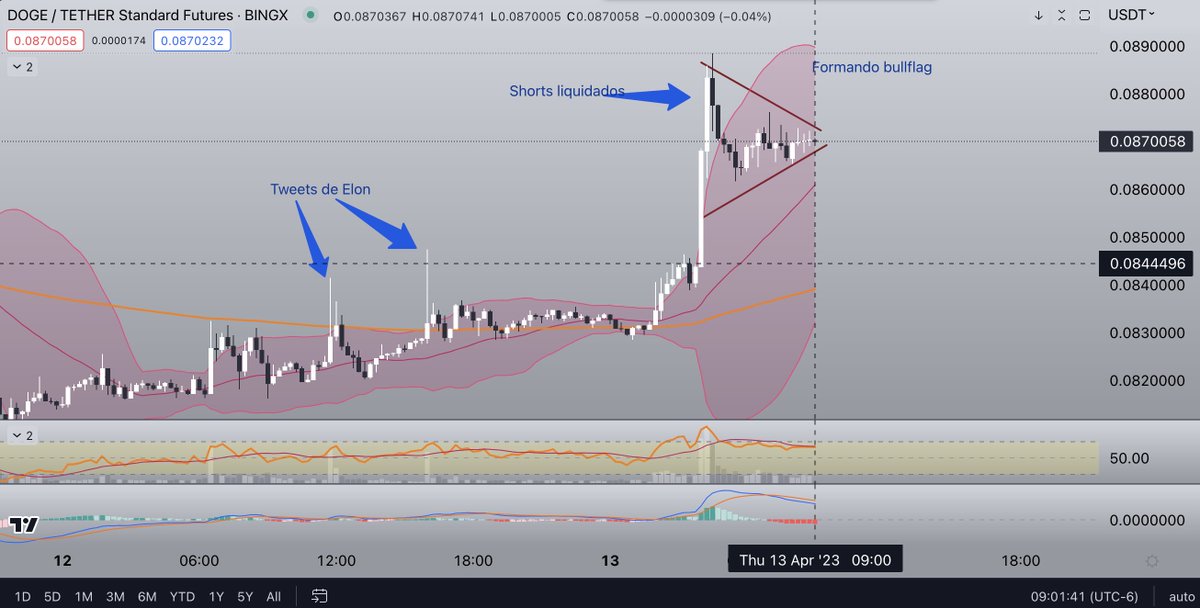Click the change value −0.0000309 (−0.04%)
Image resolution: width=1200 pixels, height=608 pixels.
[x=710, y=15]
